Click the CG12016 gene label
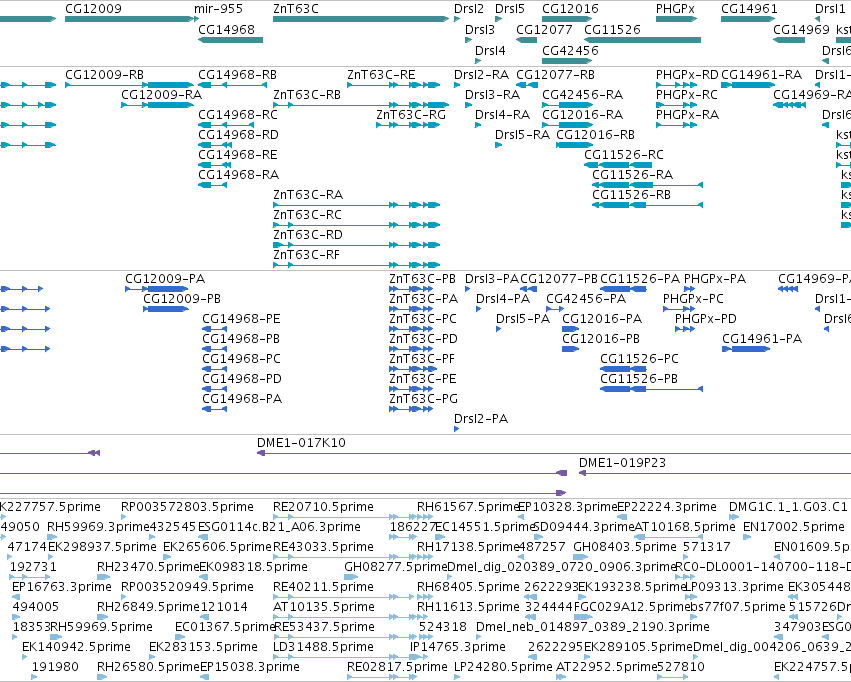Screen dimensions: 851x682 click(570, 9)
